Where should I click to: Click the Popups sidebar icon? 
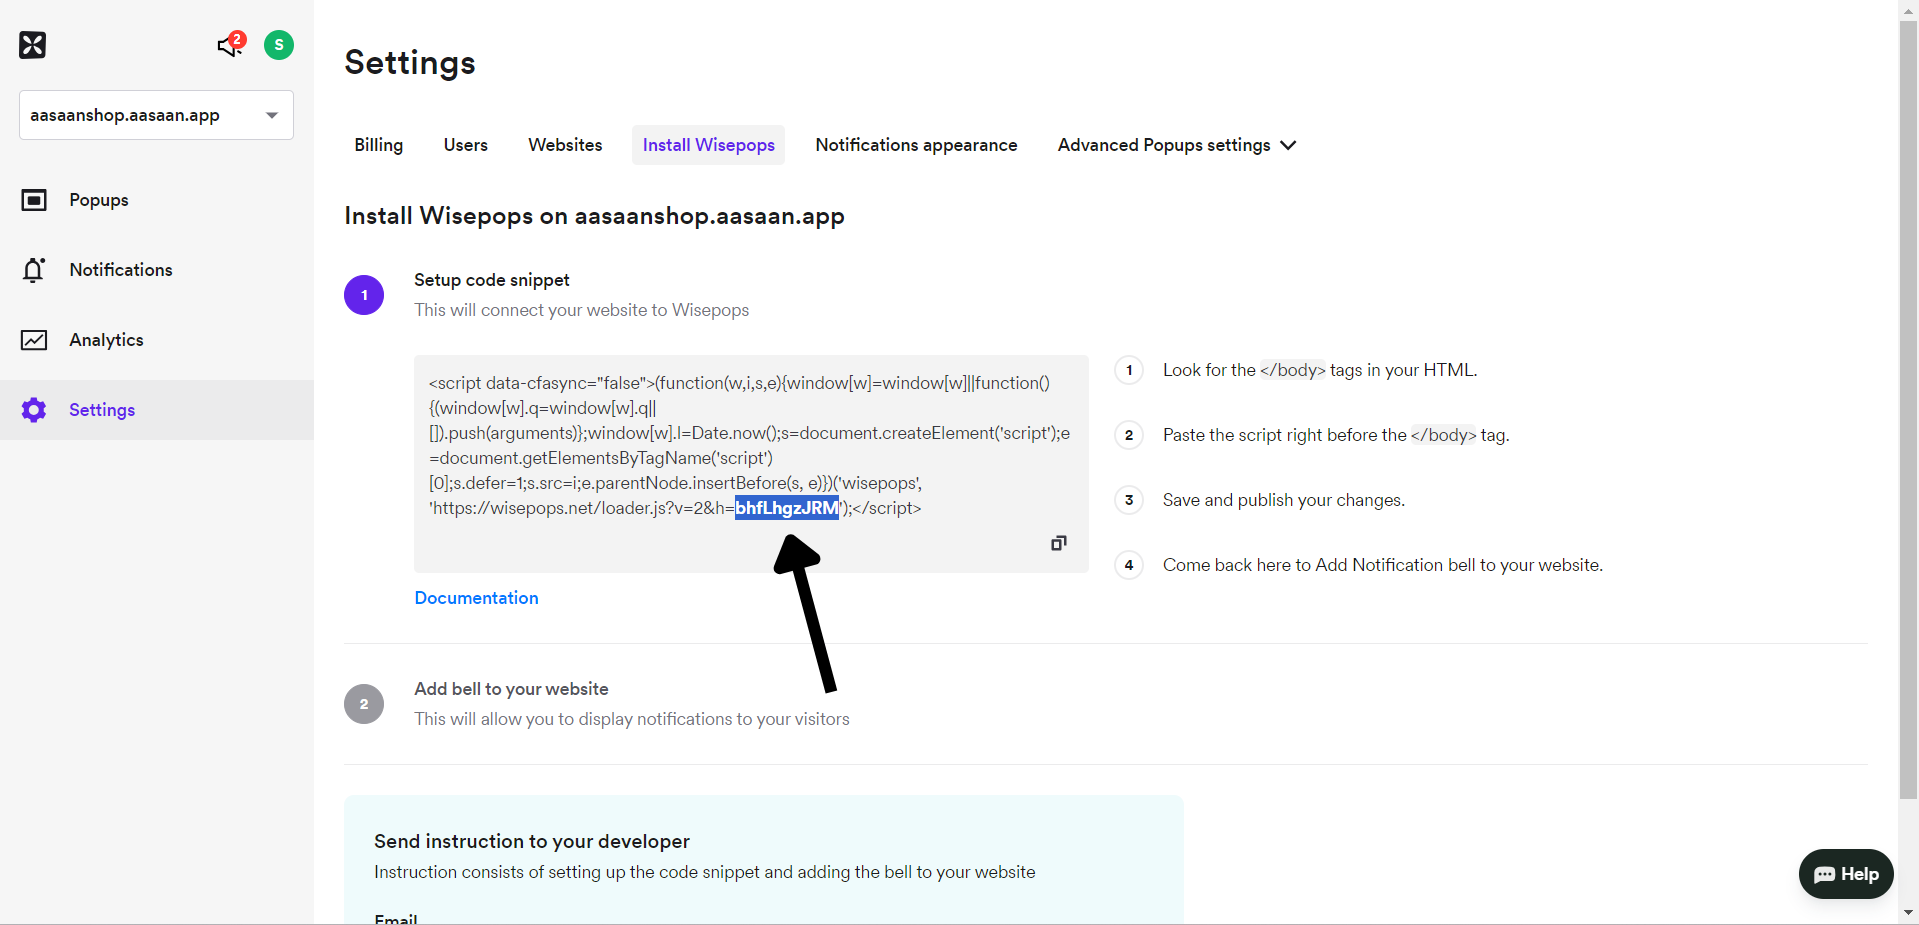pyautogui.click(x=34, y=200)
